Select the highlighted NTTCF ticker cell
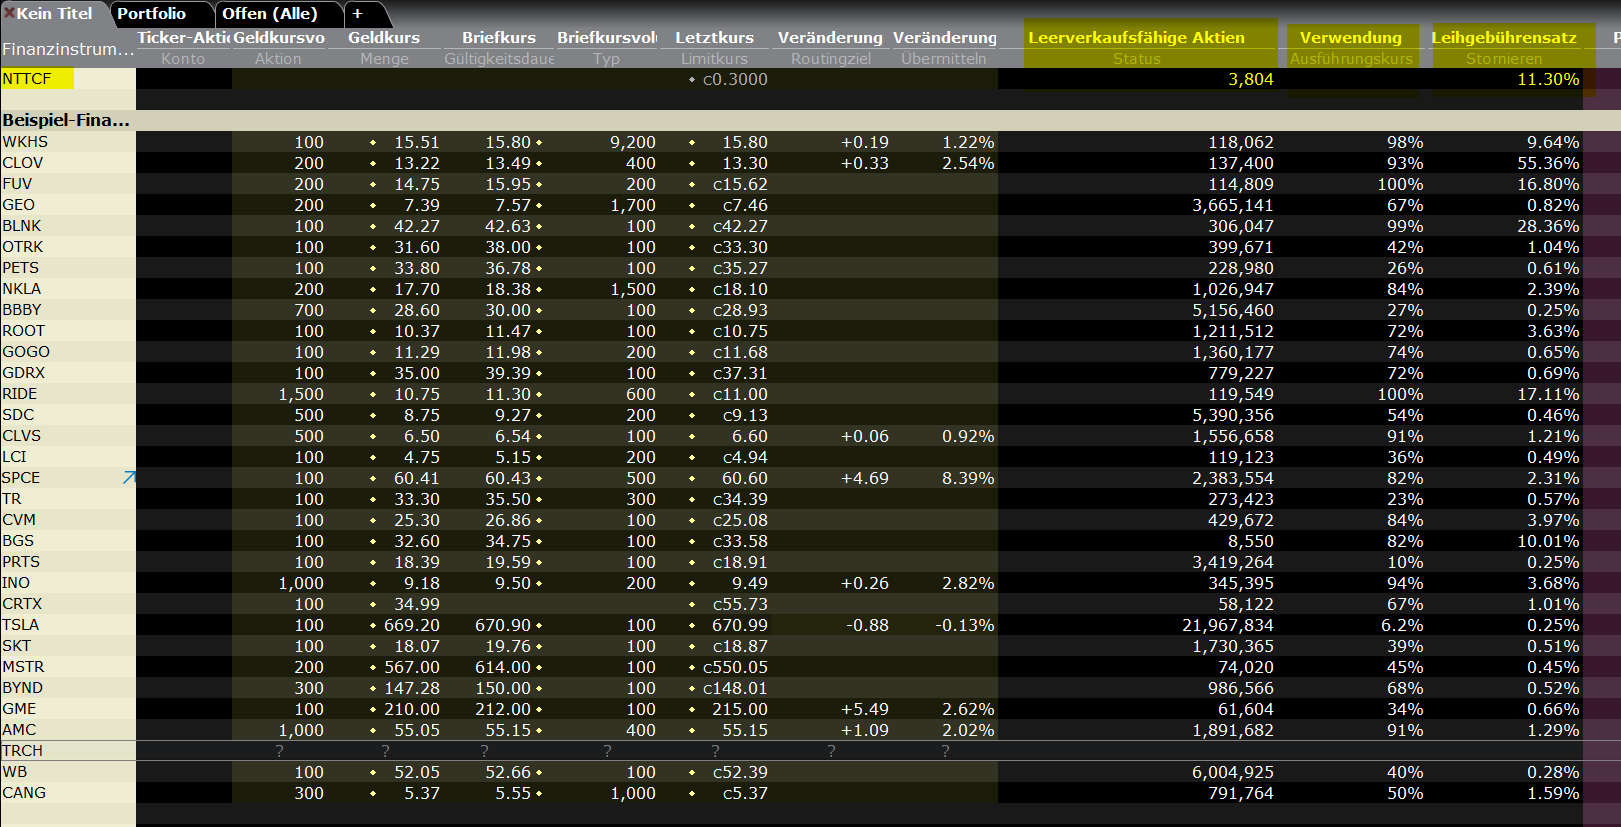Image resolution: width=1621 pixels, height=827 pixels. (x=37, y=79)
